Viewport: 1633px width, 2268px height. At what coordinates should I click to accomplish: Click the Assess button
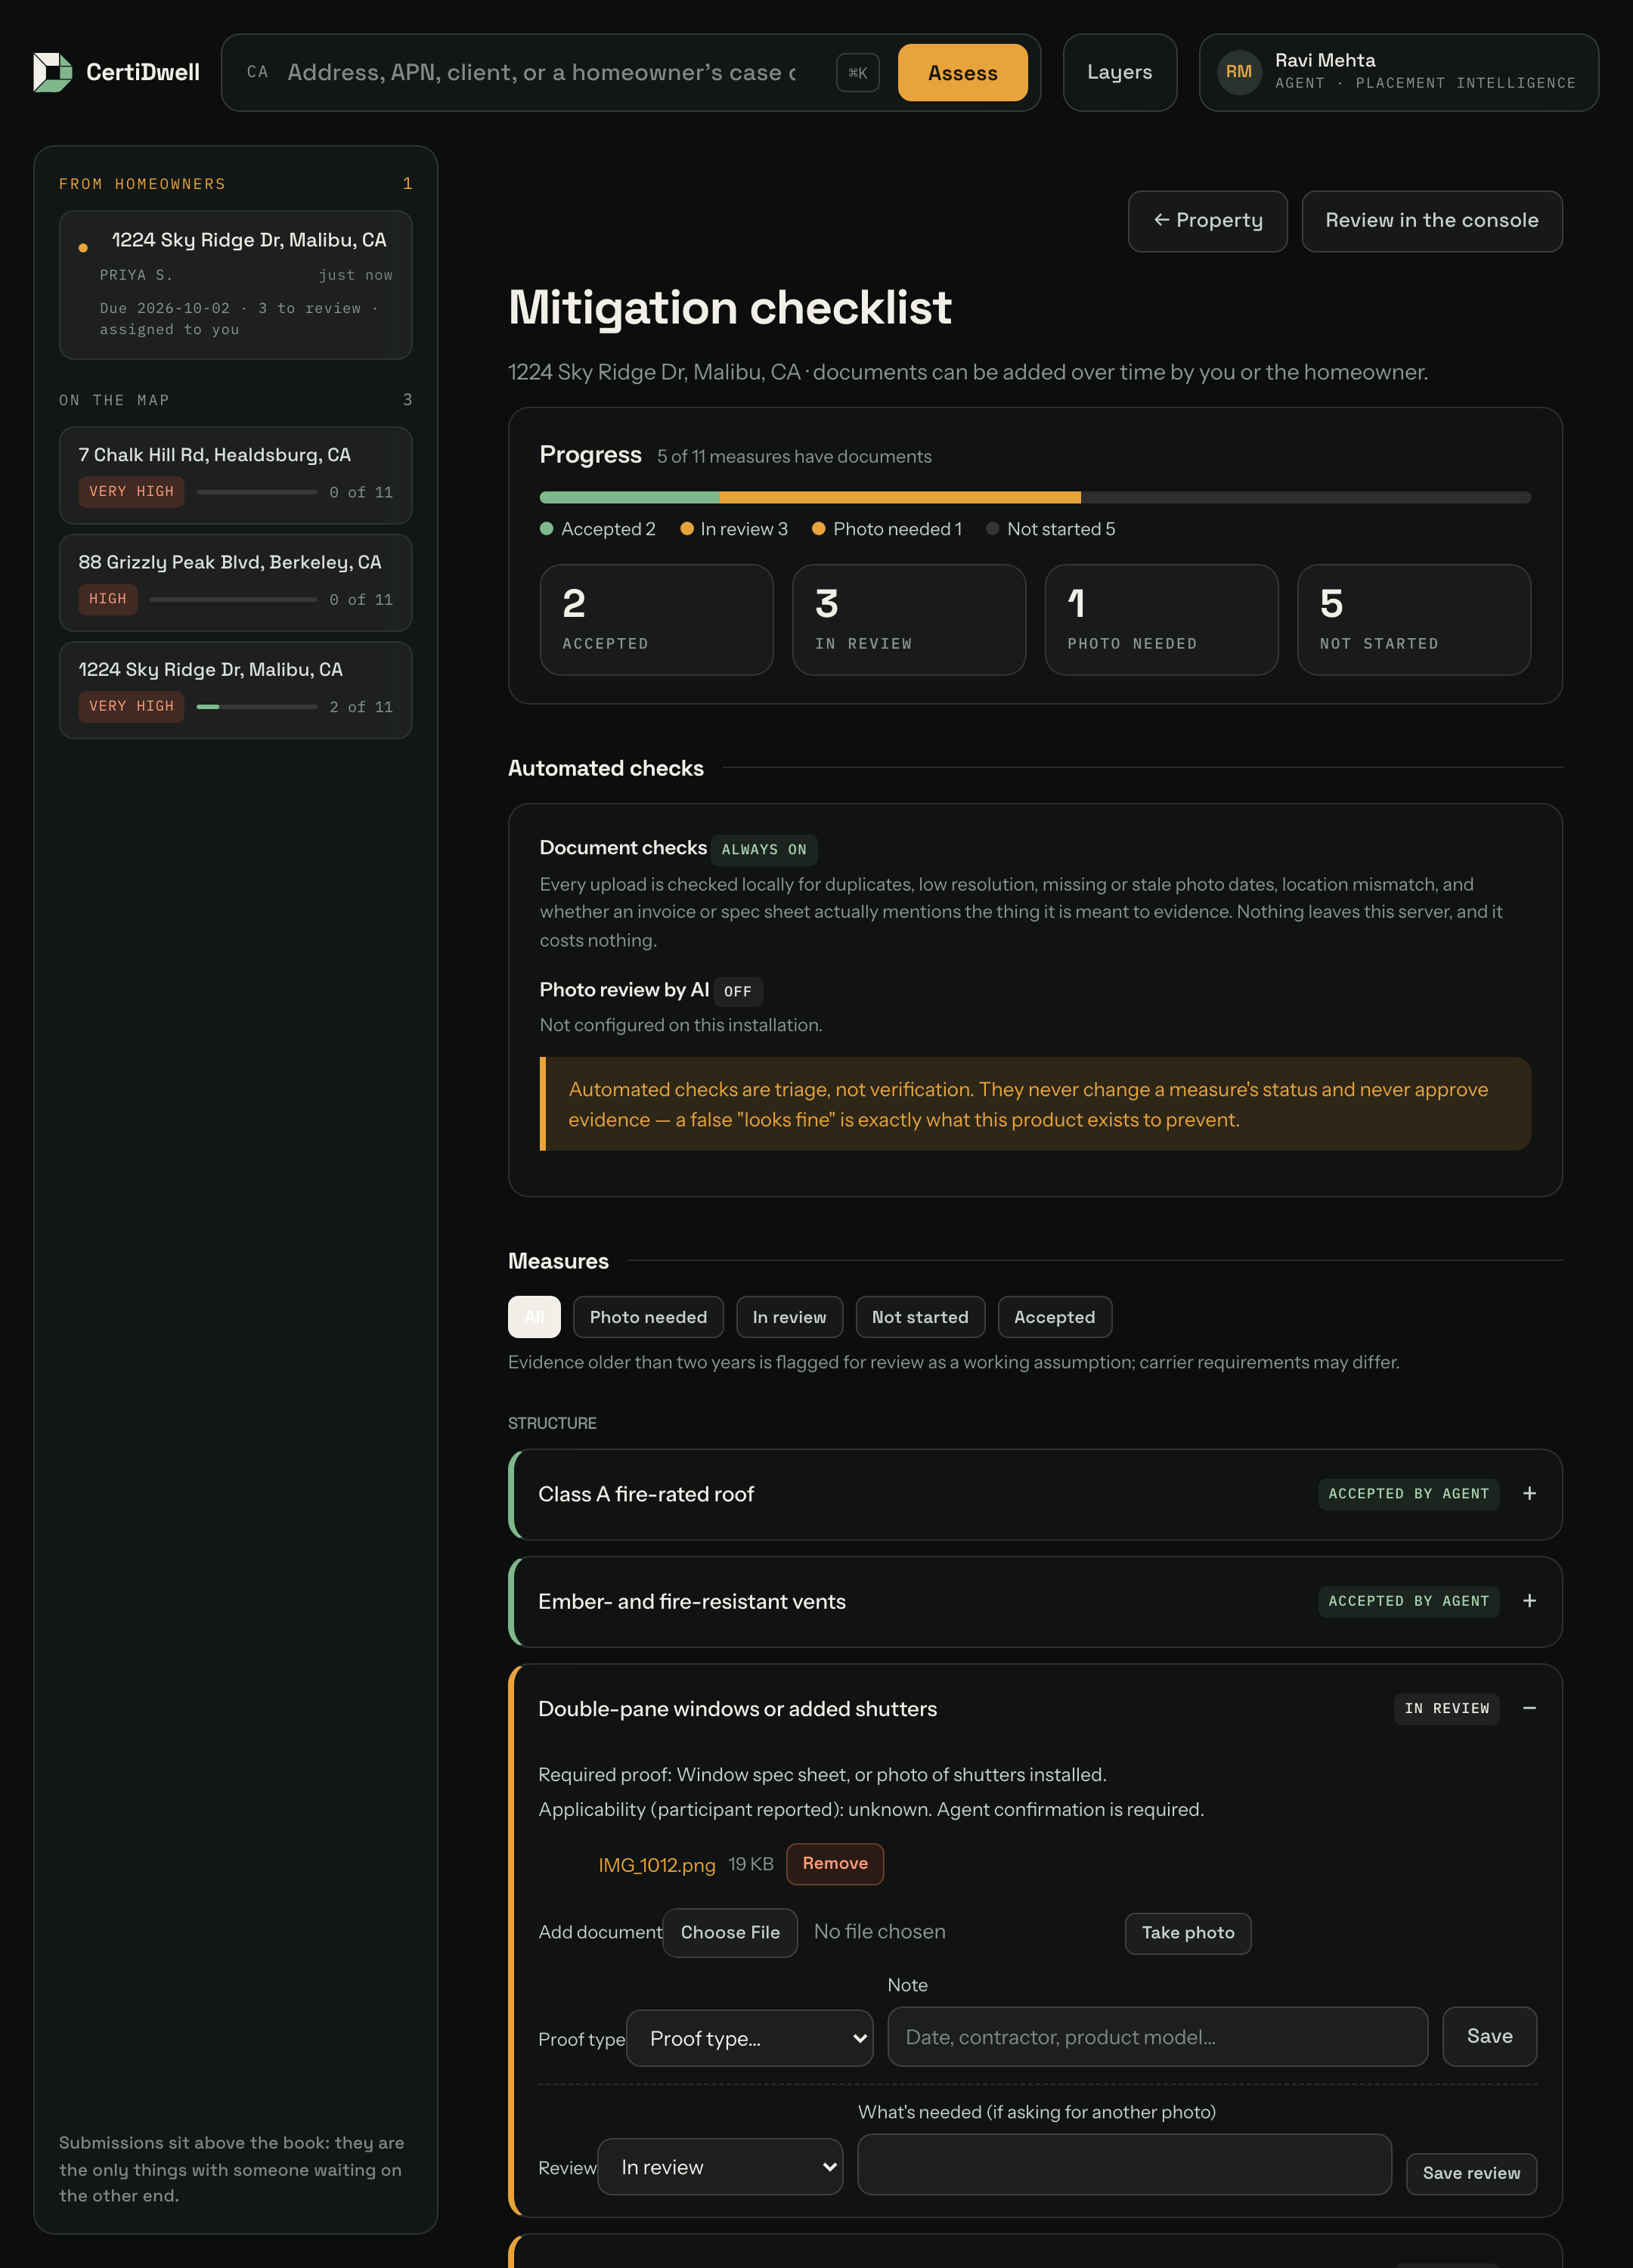click(x=962, y=72)
